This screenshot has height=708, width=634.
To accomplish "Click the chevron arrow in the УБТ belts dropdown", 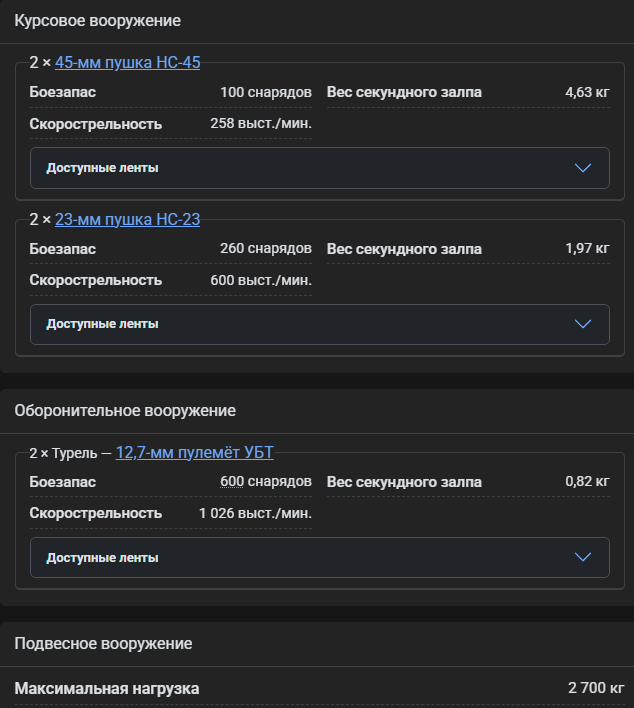I will pos(584,557).
